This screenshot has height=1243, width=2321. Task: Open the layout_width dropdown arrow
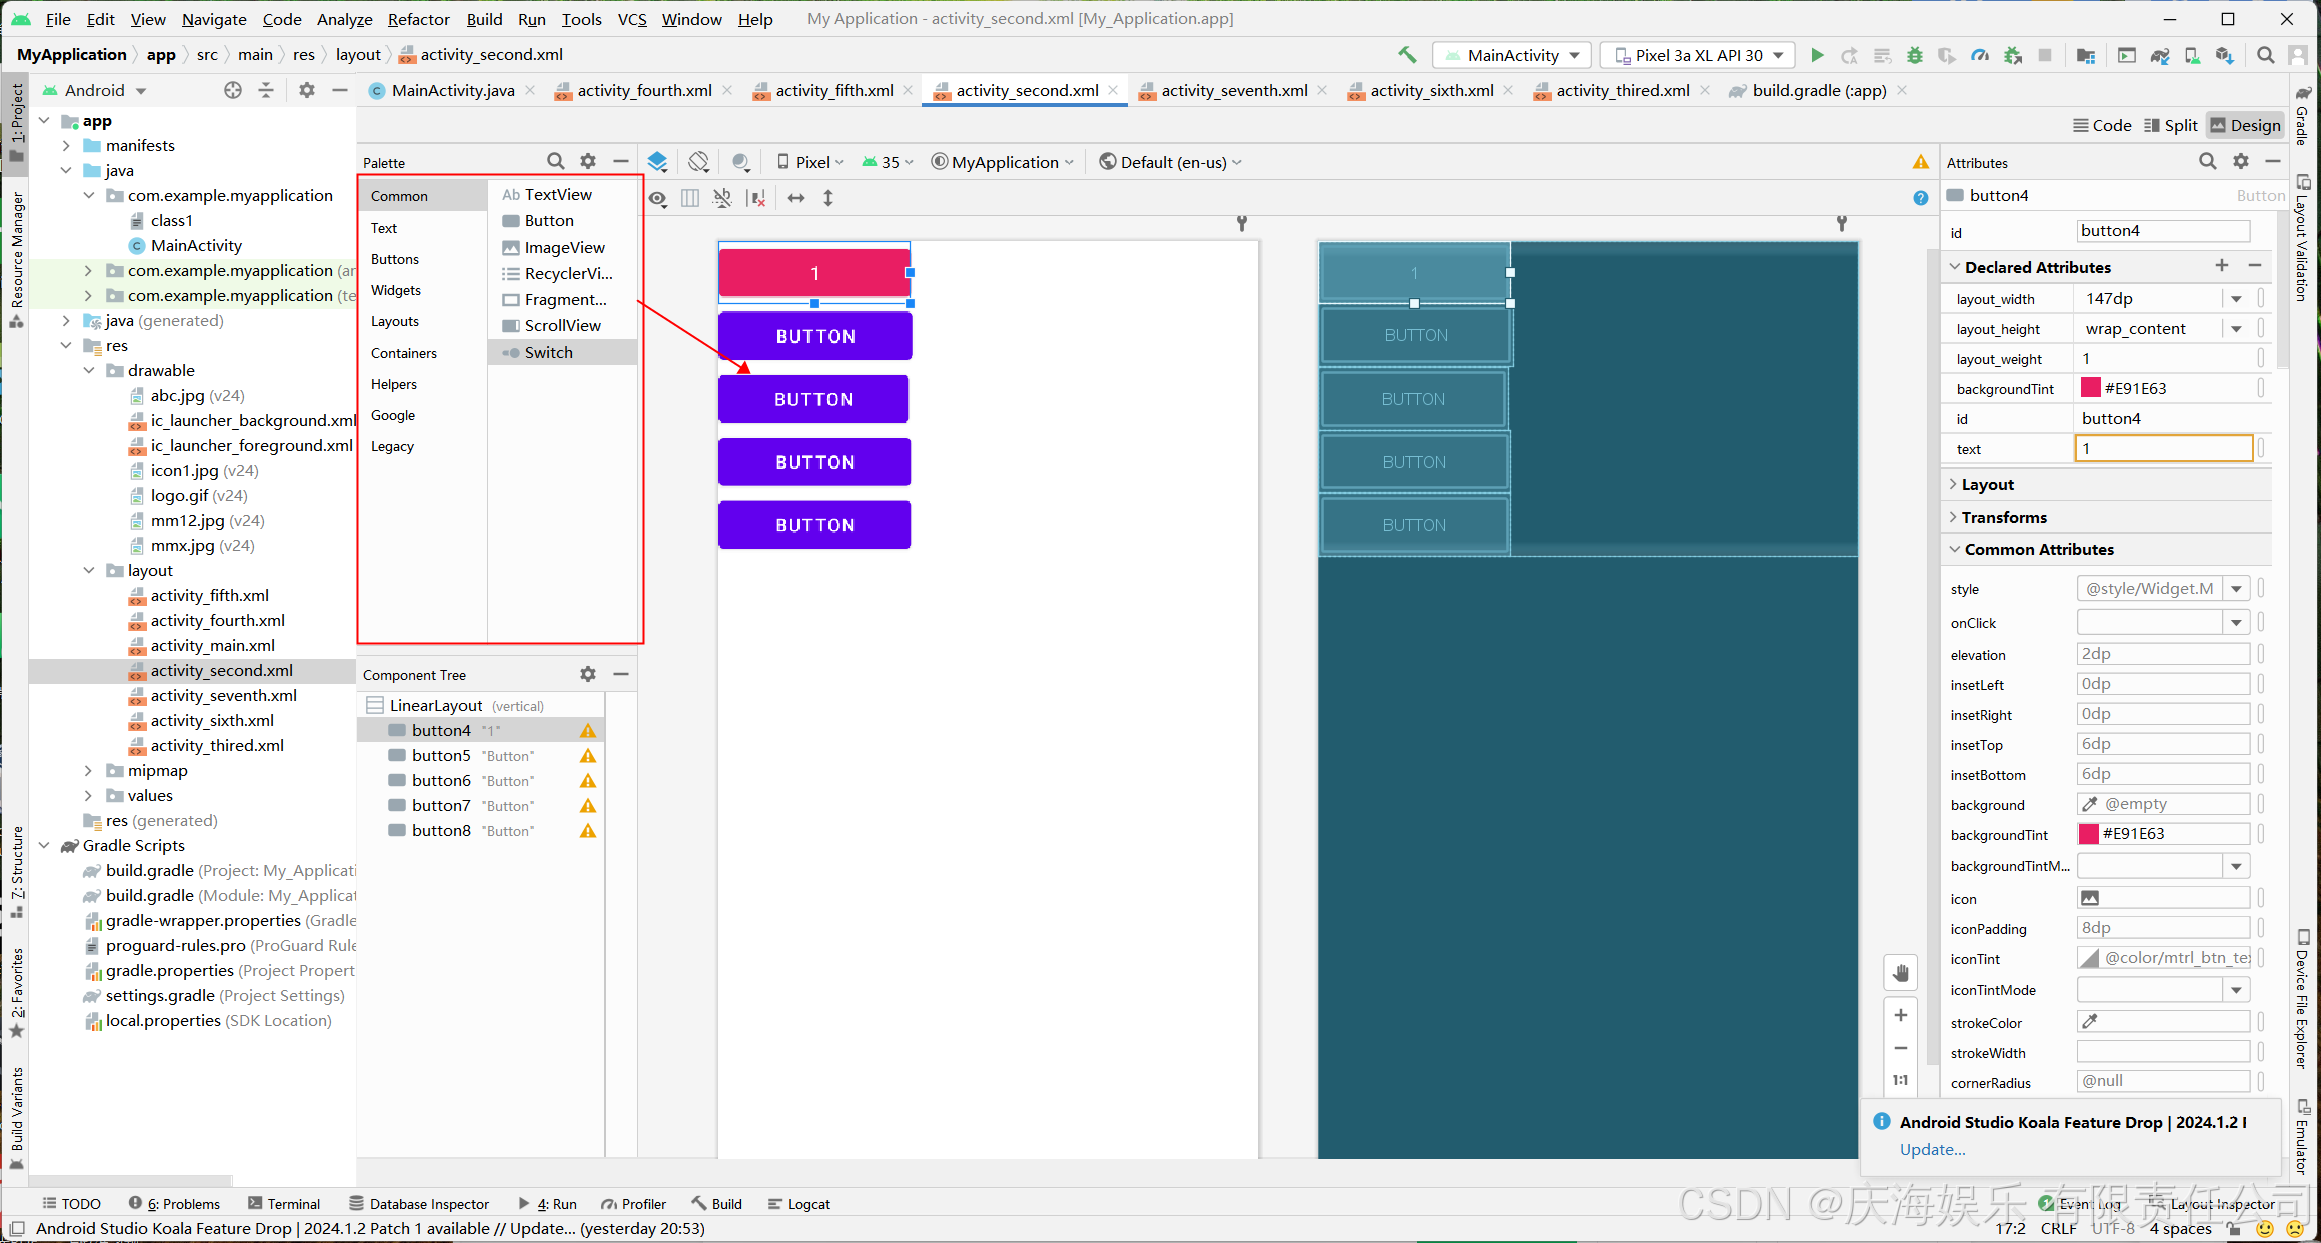[x=2236, y=299]
